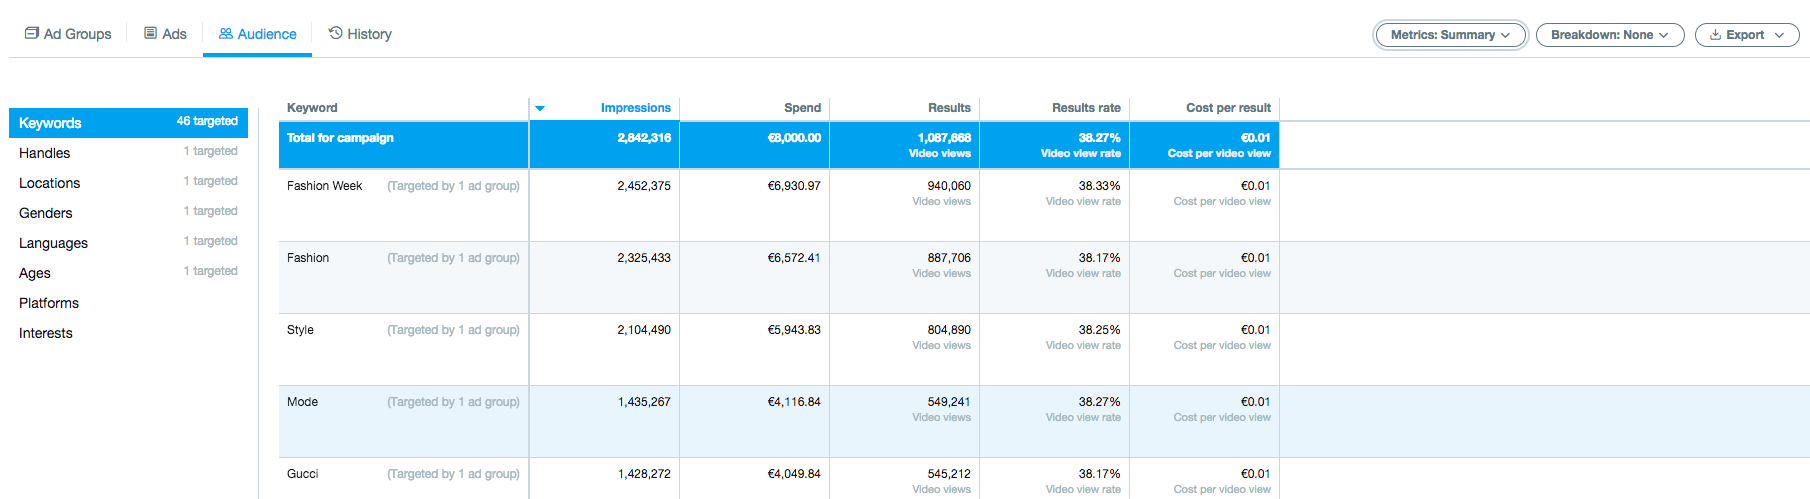The width and height of the screenshot is (1810, 499).
Task: Click the sort arrow beside Impressions
Action: [540, 108]
